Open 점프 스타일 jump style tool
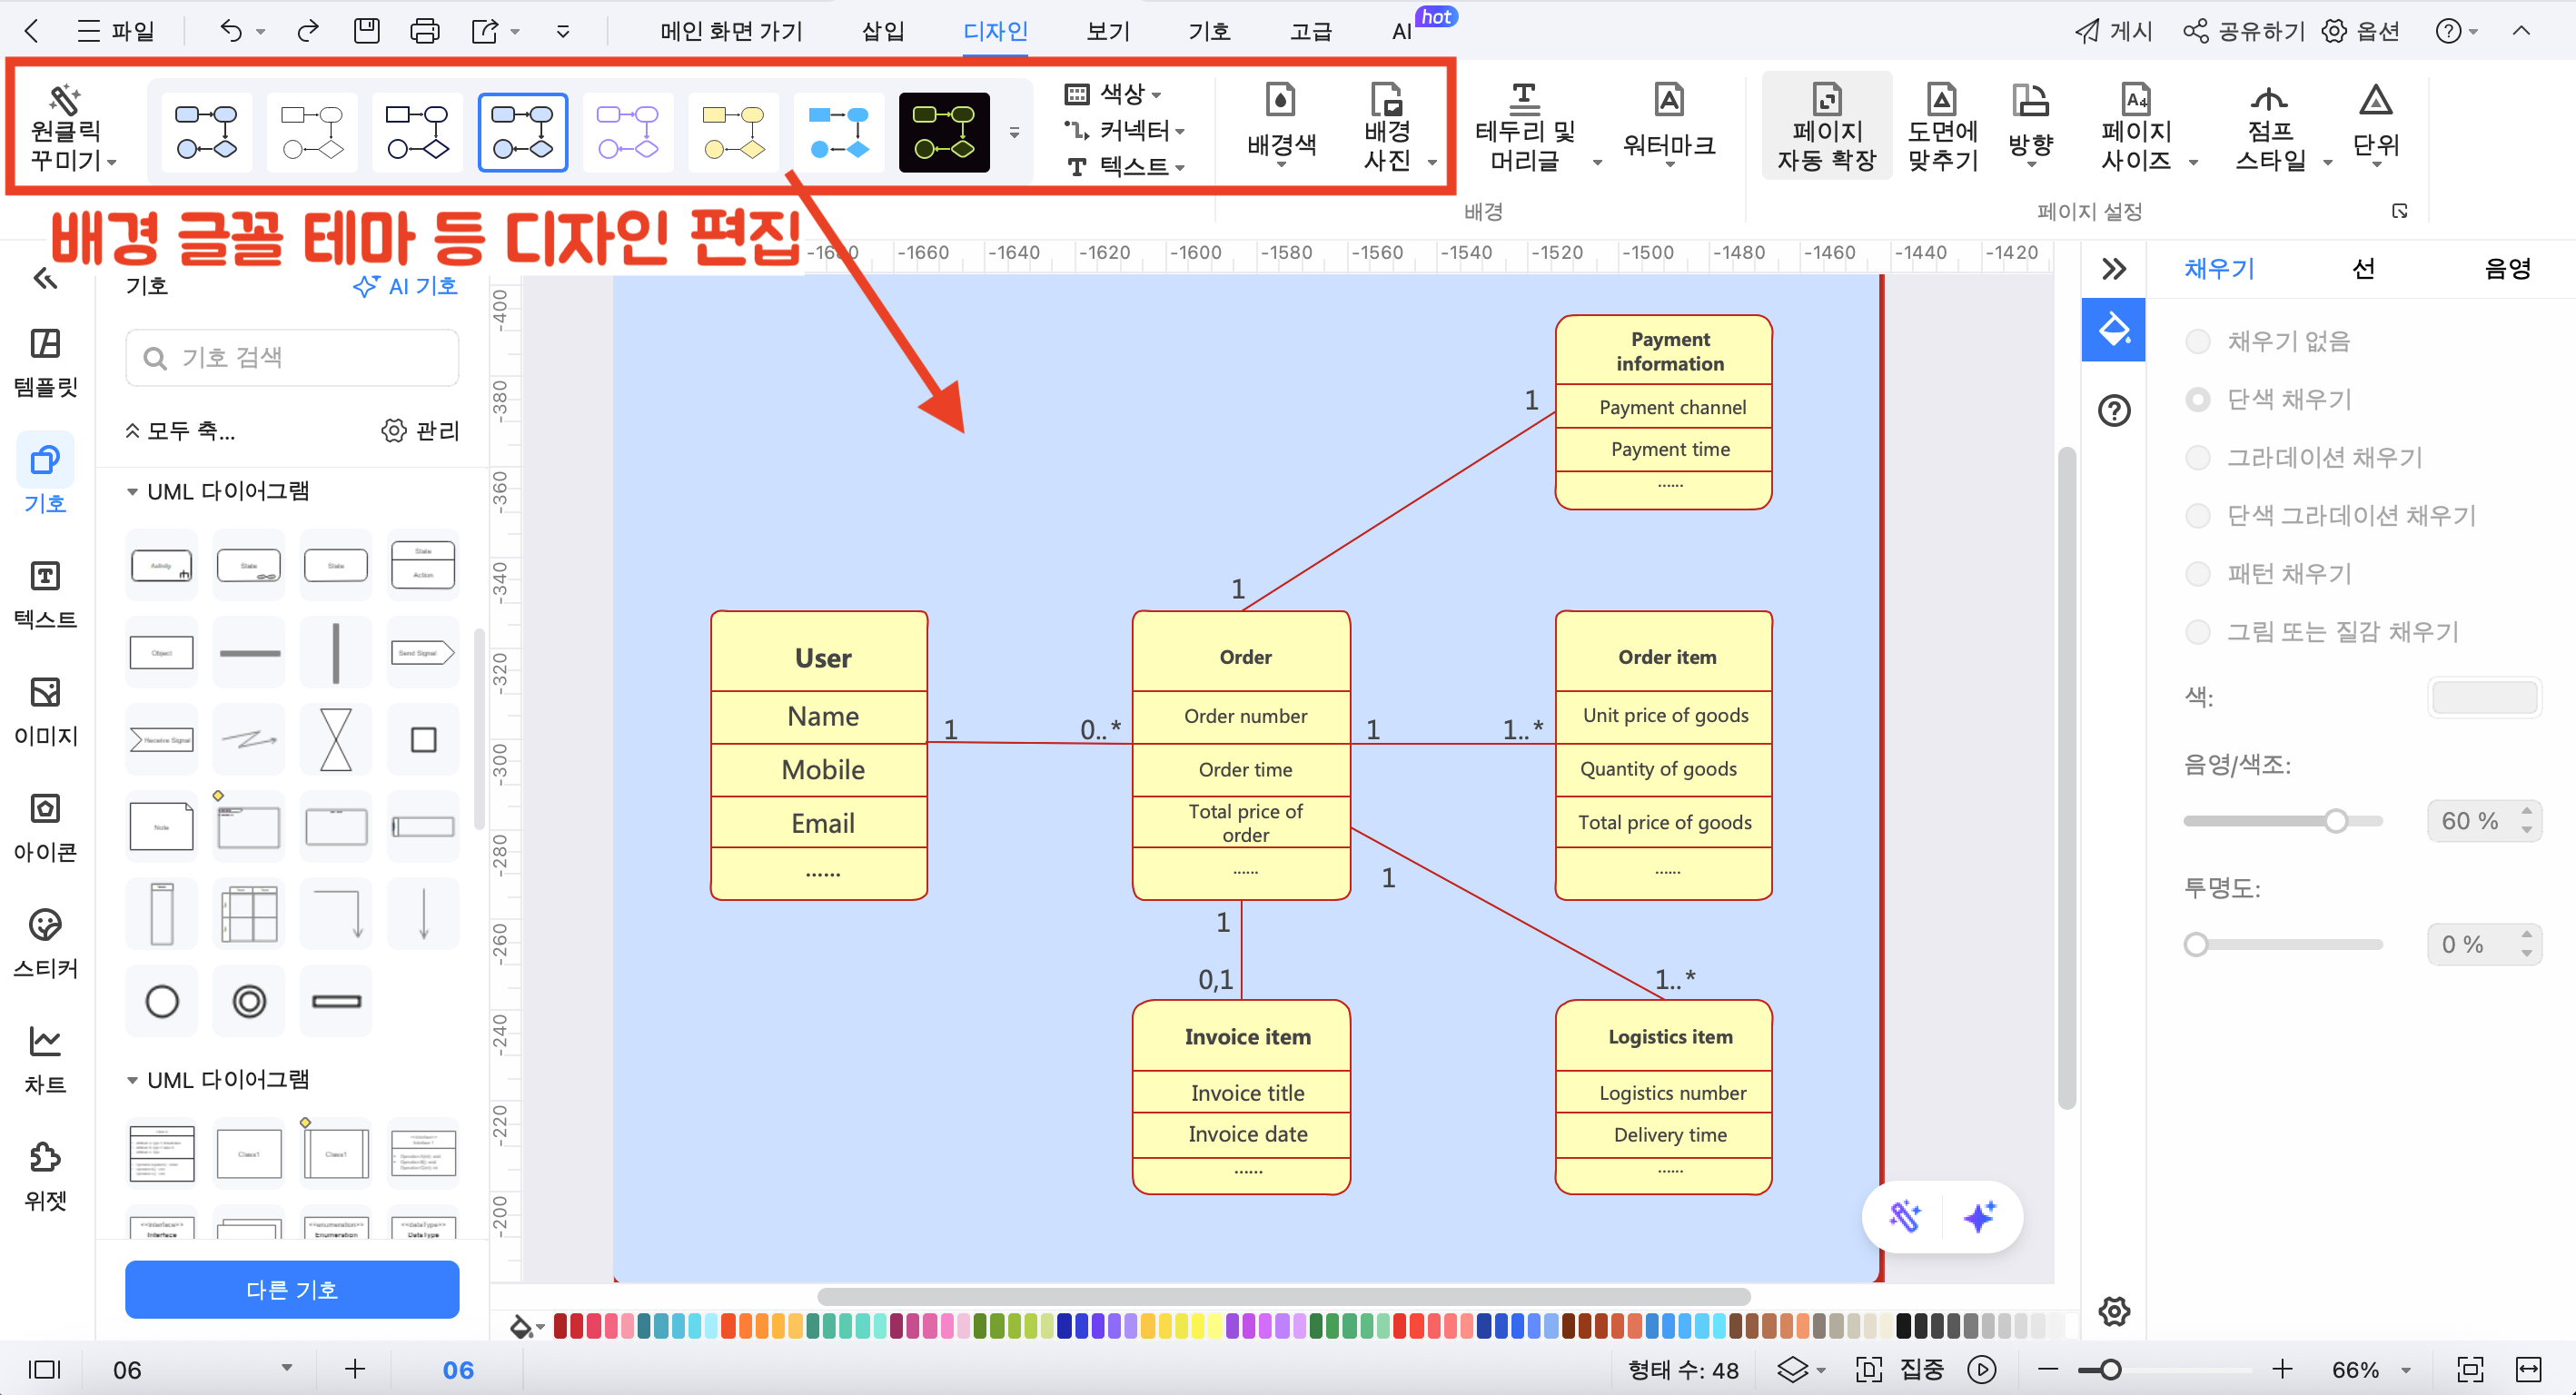 pyautogui.click(x=2270, y=128)
